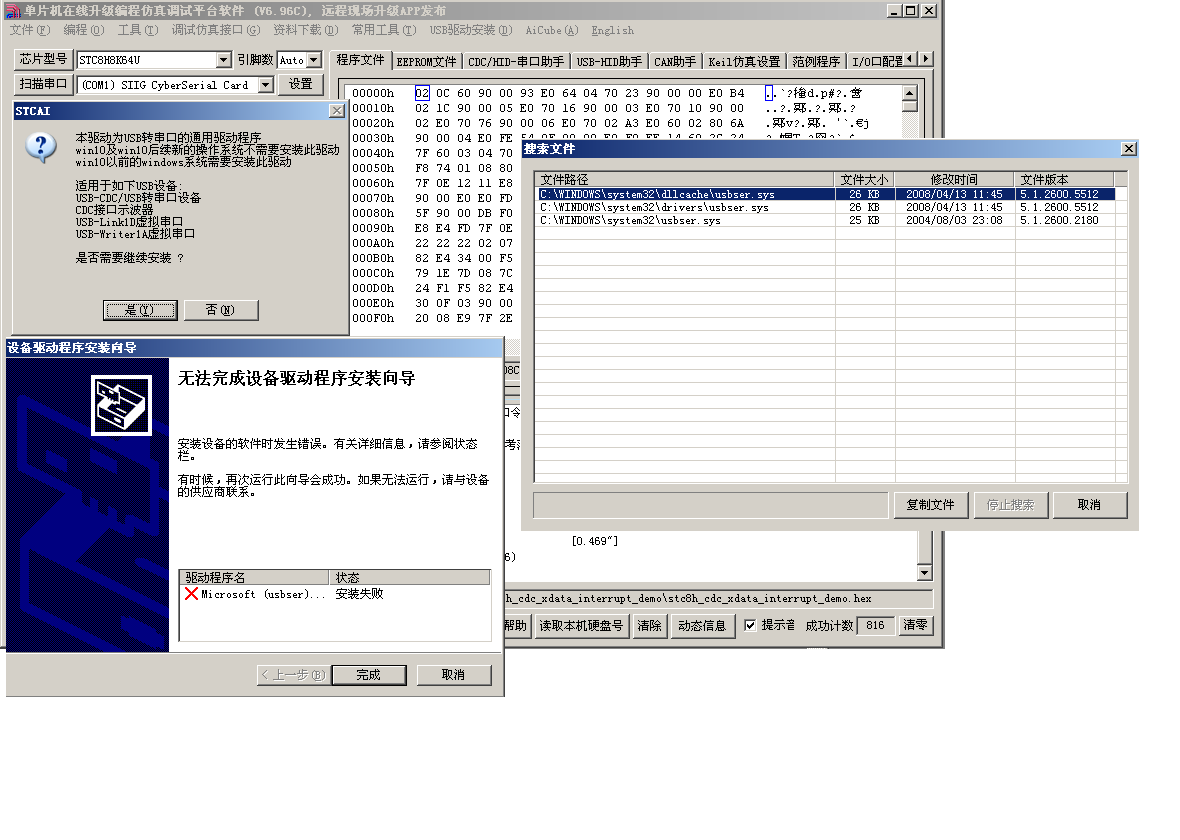The width and height of the screenshot is (1180, 840).
Task: Click 是(Y) in the STCAI dialog
Action: tap(140, 310)
